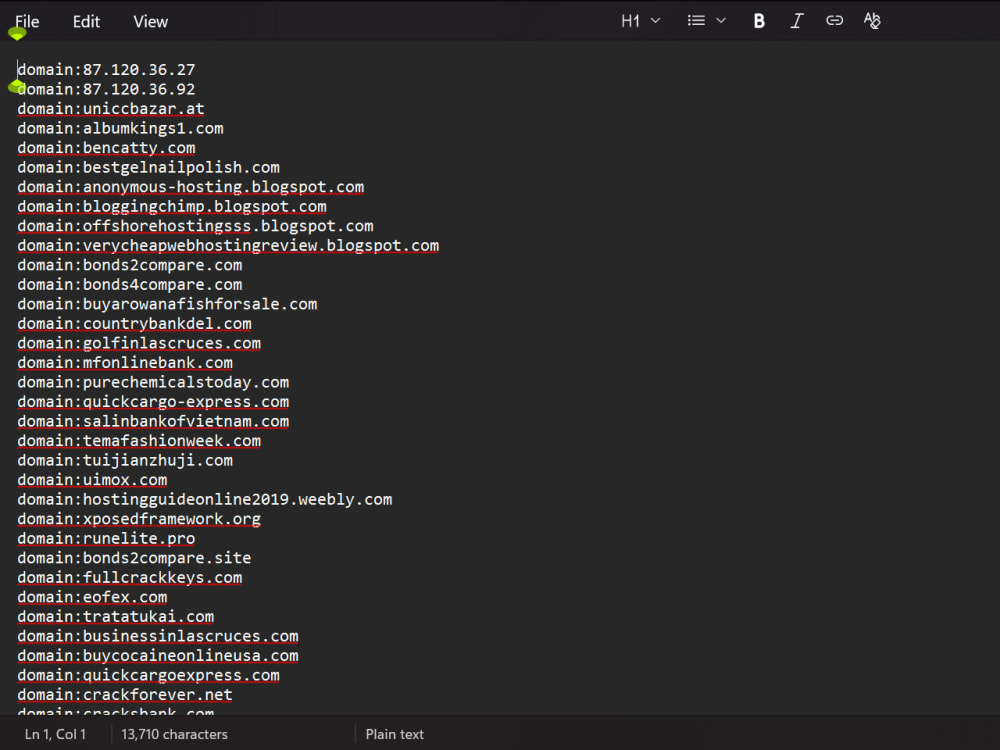Click the line domain:uniccbazar.at
This screenshot has width=1000, height=750.
click(111, 109)
